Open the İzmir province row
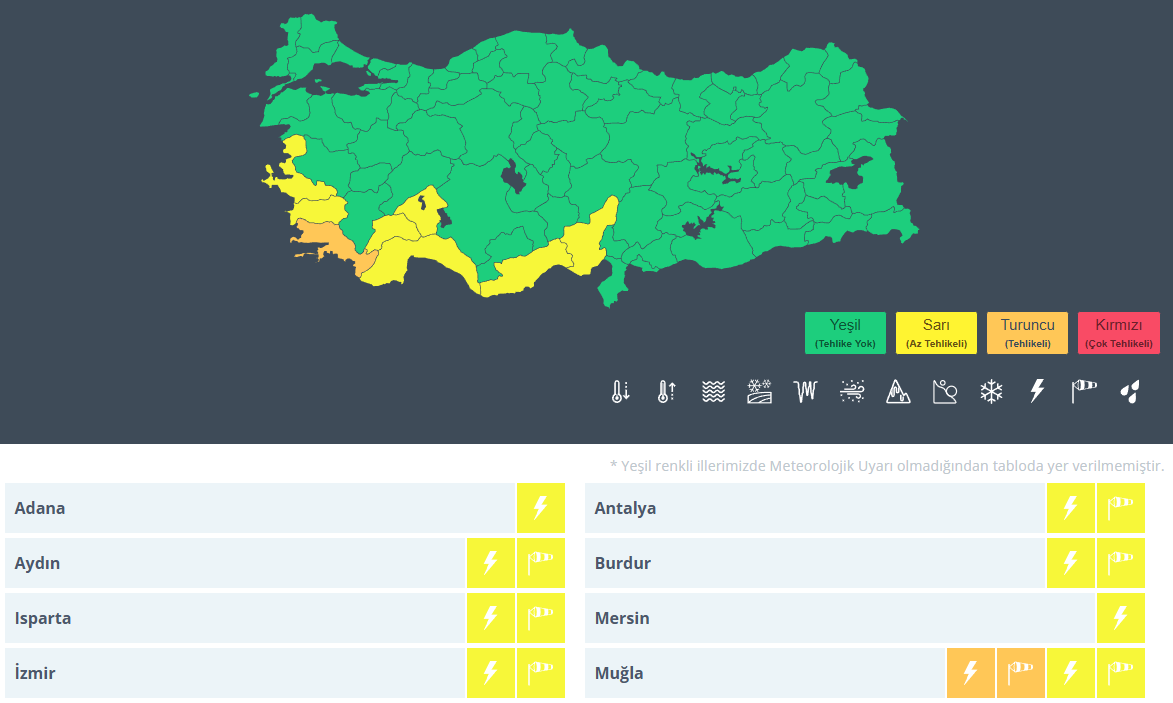 235,673
